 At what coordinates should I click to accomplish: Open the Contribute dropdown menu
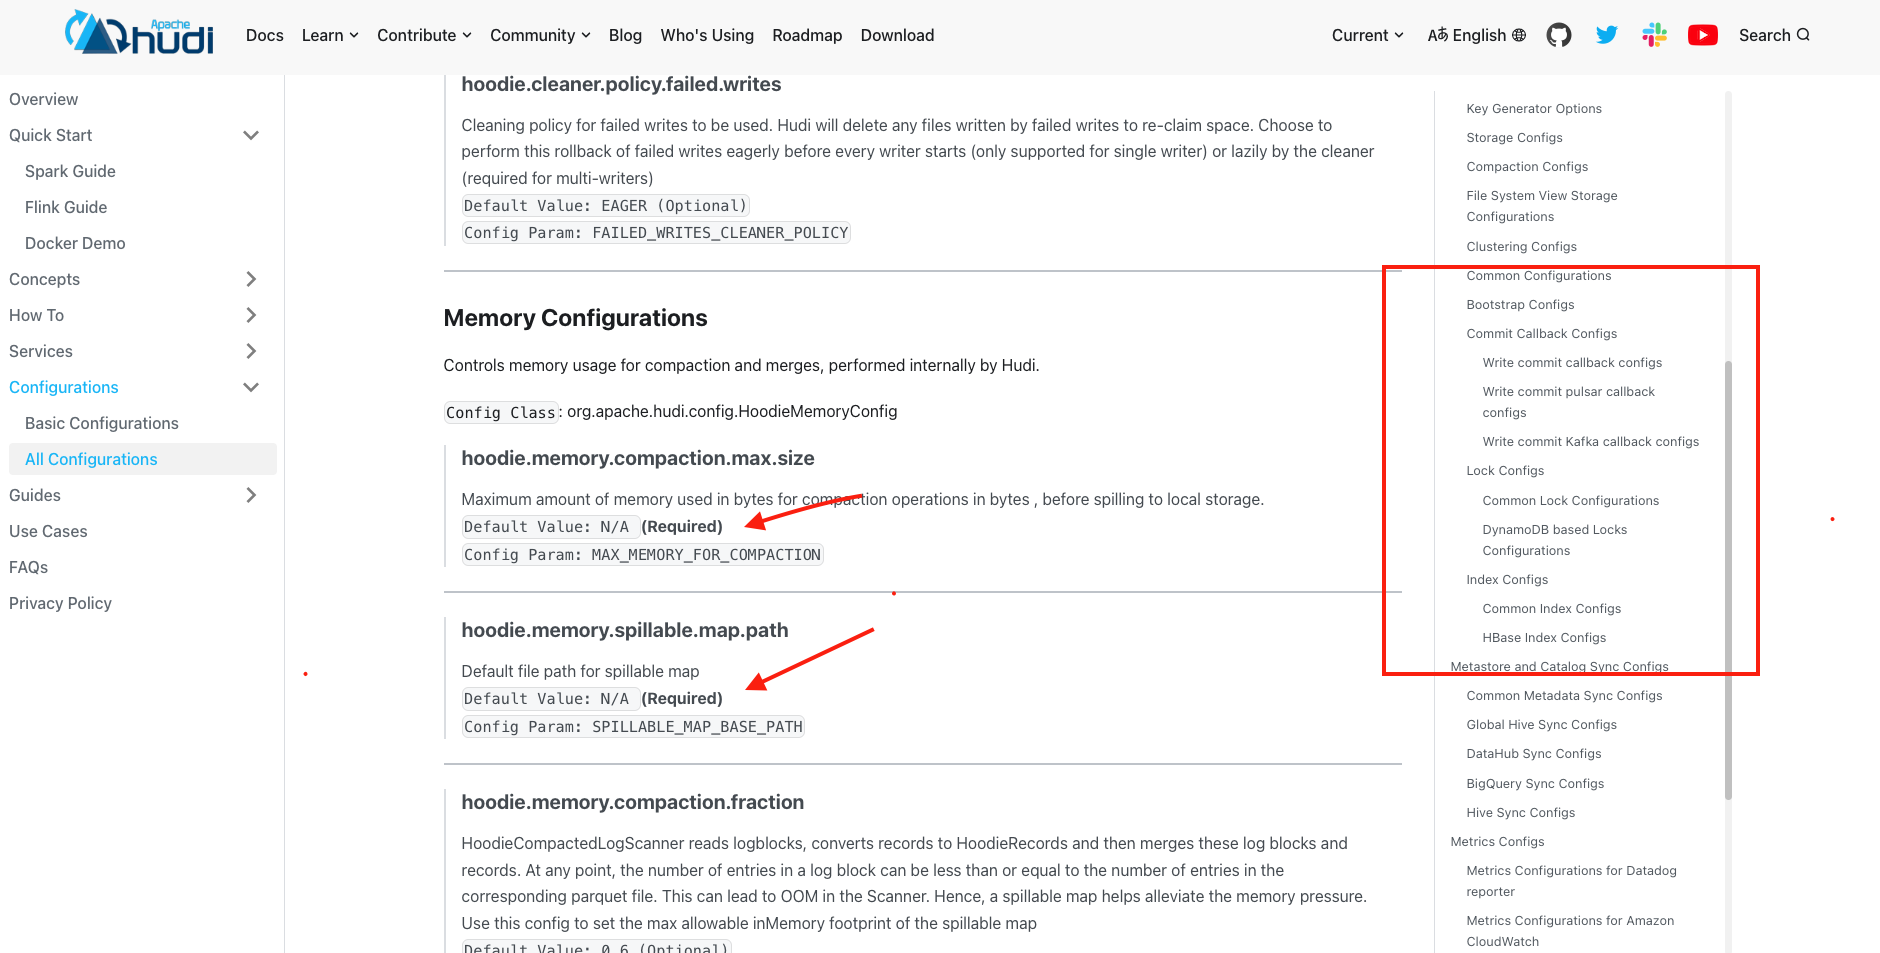[x=424, y=35]
